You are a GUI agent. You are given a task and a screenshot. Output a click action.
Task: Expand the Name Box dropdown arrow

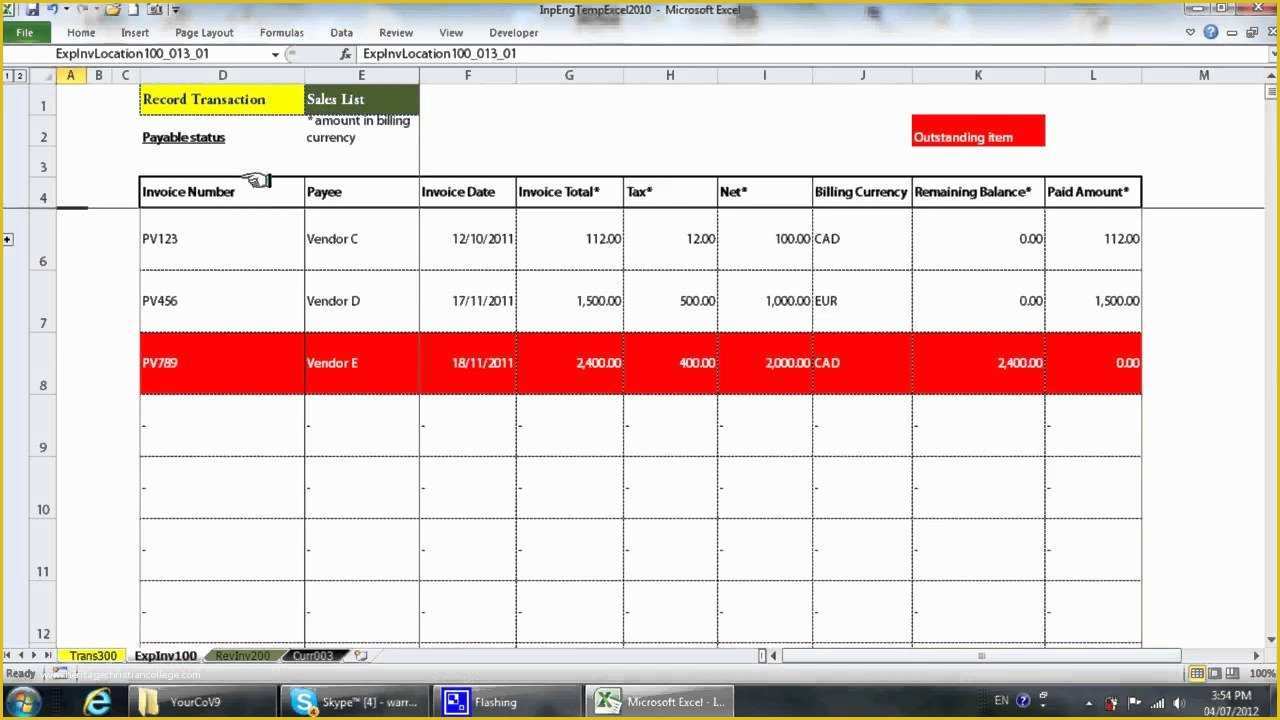(275, 54)
